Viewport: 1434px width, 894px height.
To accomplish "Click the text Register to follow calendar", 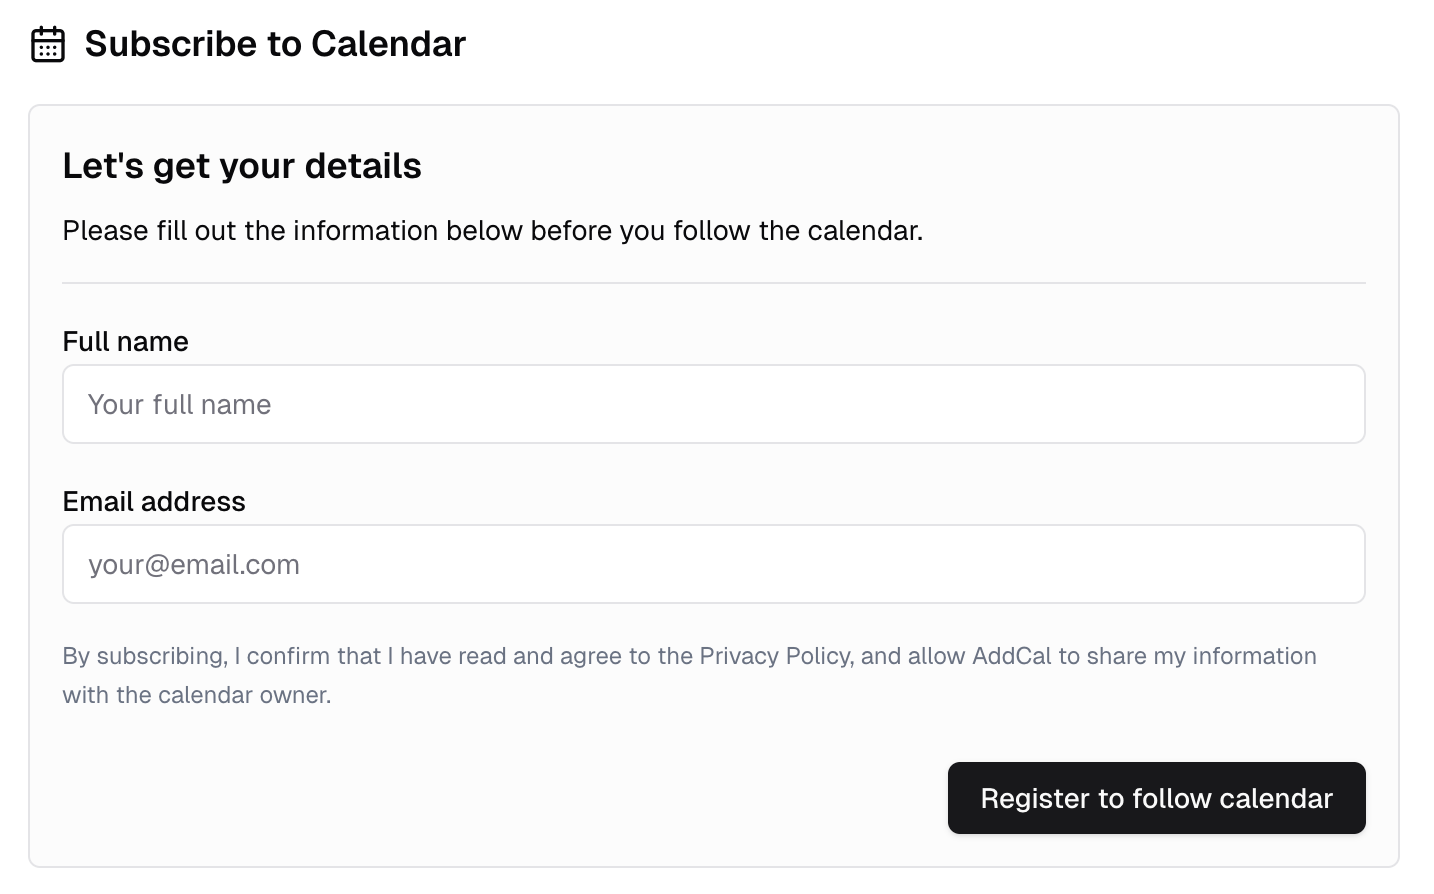I will coord(1156,798).
